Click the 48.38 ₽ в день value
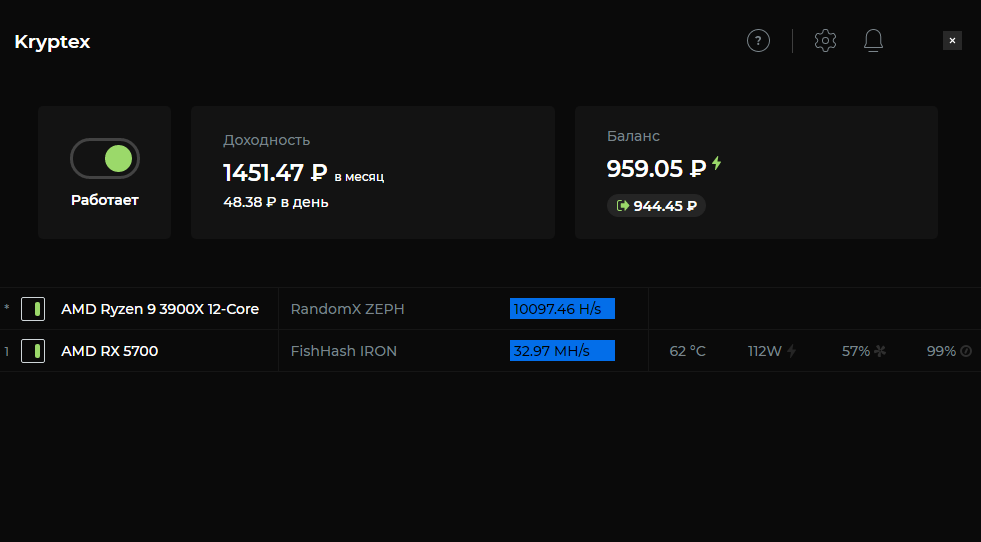The image size is (981, 542). [276, 202]
